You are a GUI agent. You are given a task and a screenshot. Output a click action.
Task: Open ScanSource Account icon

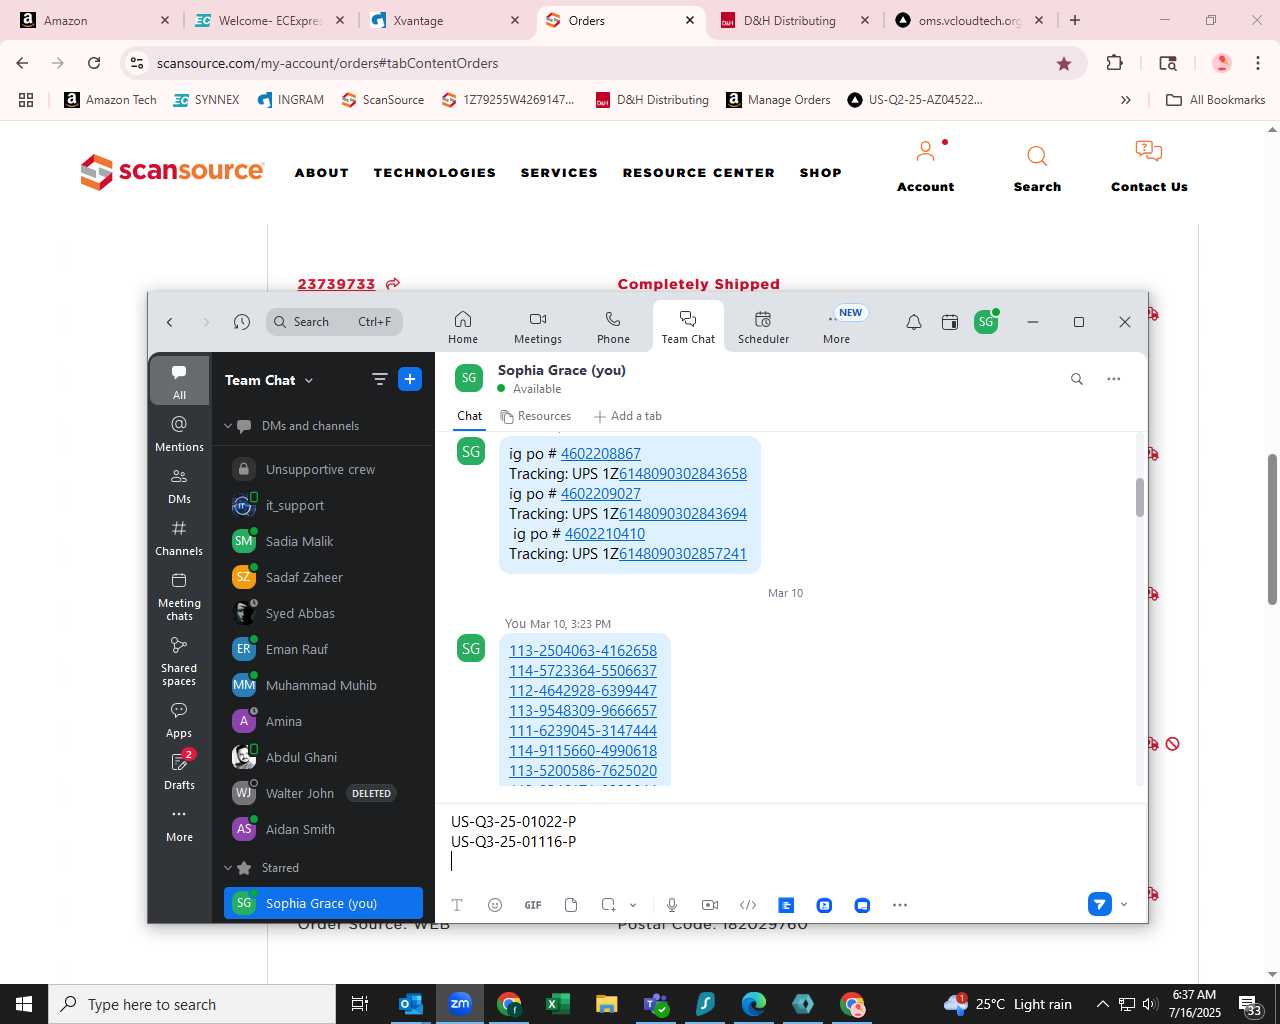[926, 166]
